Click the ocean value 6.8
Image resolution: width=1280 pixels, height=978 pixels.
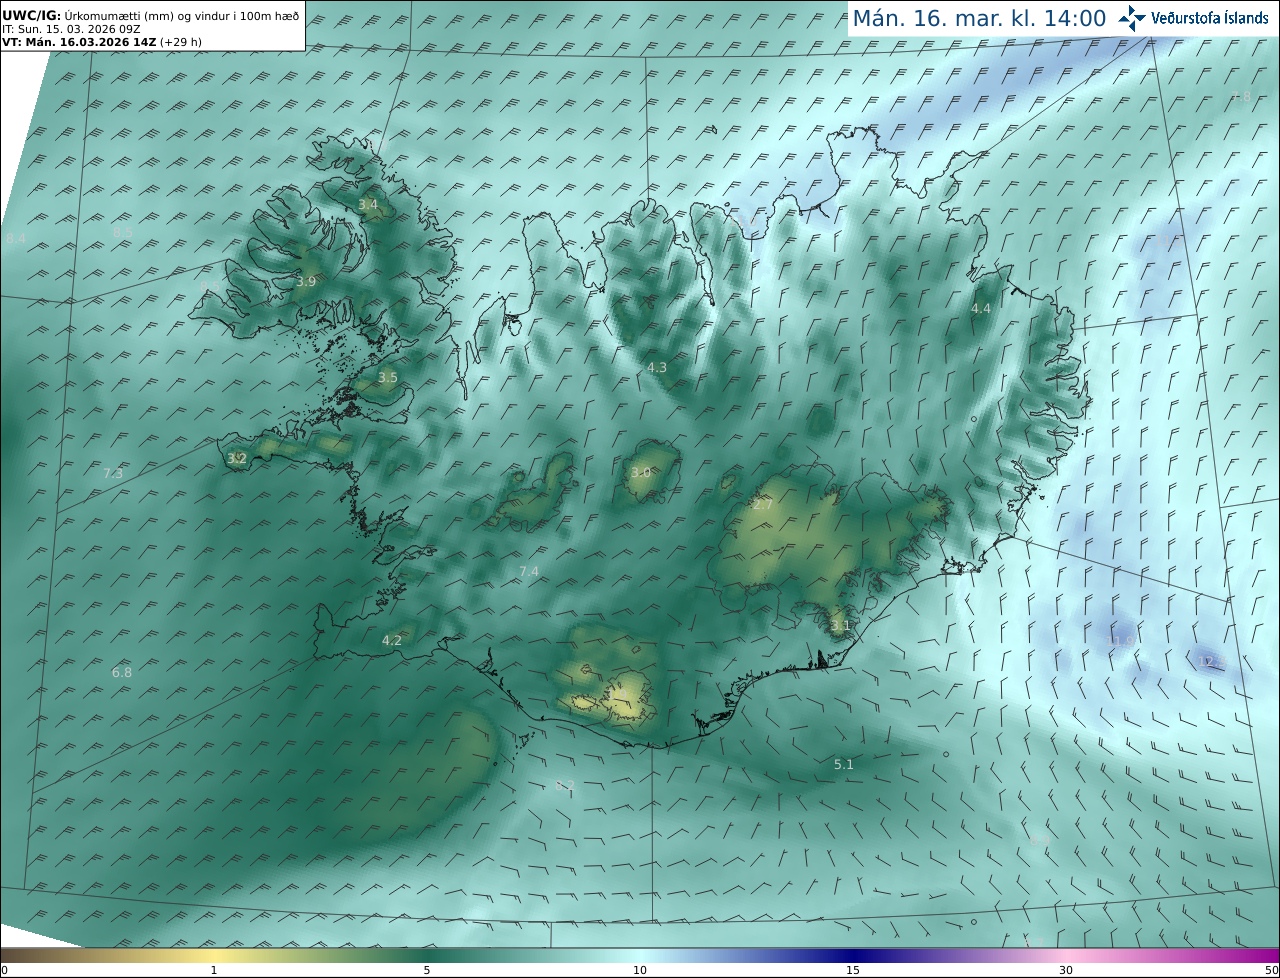click(122, 673)
